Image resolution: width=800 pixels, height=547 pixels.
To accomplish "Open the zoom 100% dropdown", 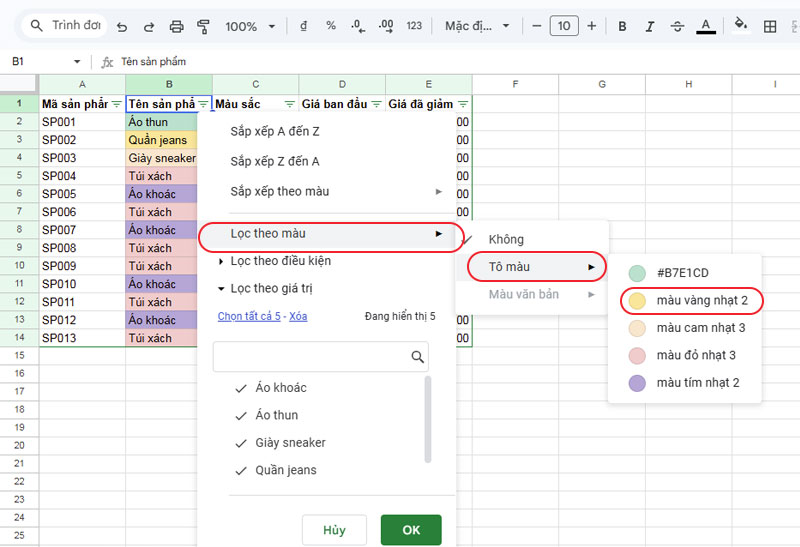I will click(250, 26).
